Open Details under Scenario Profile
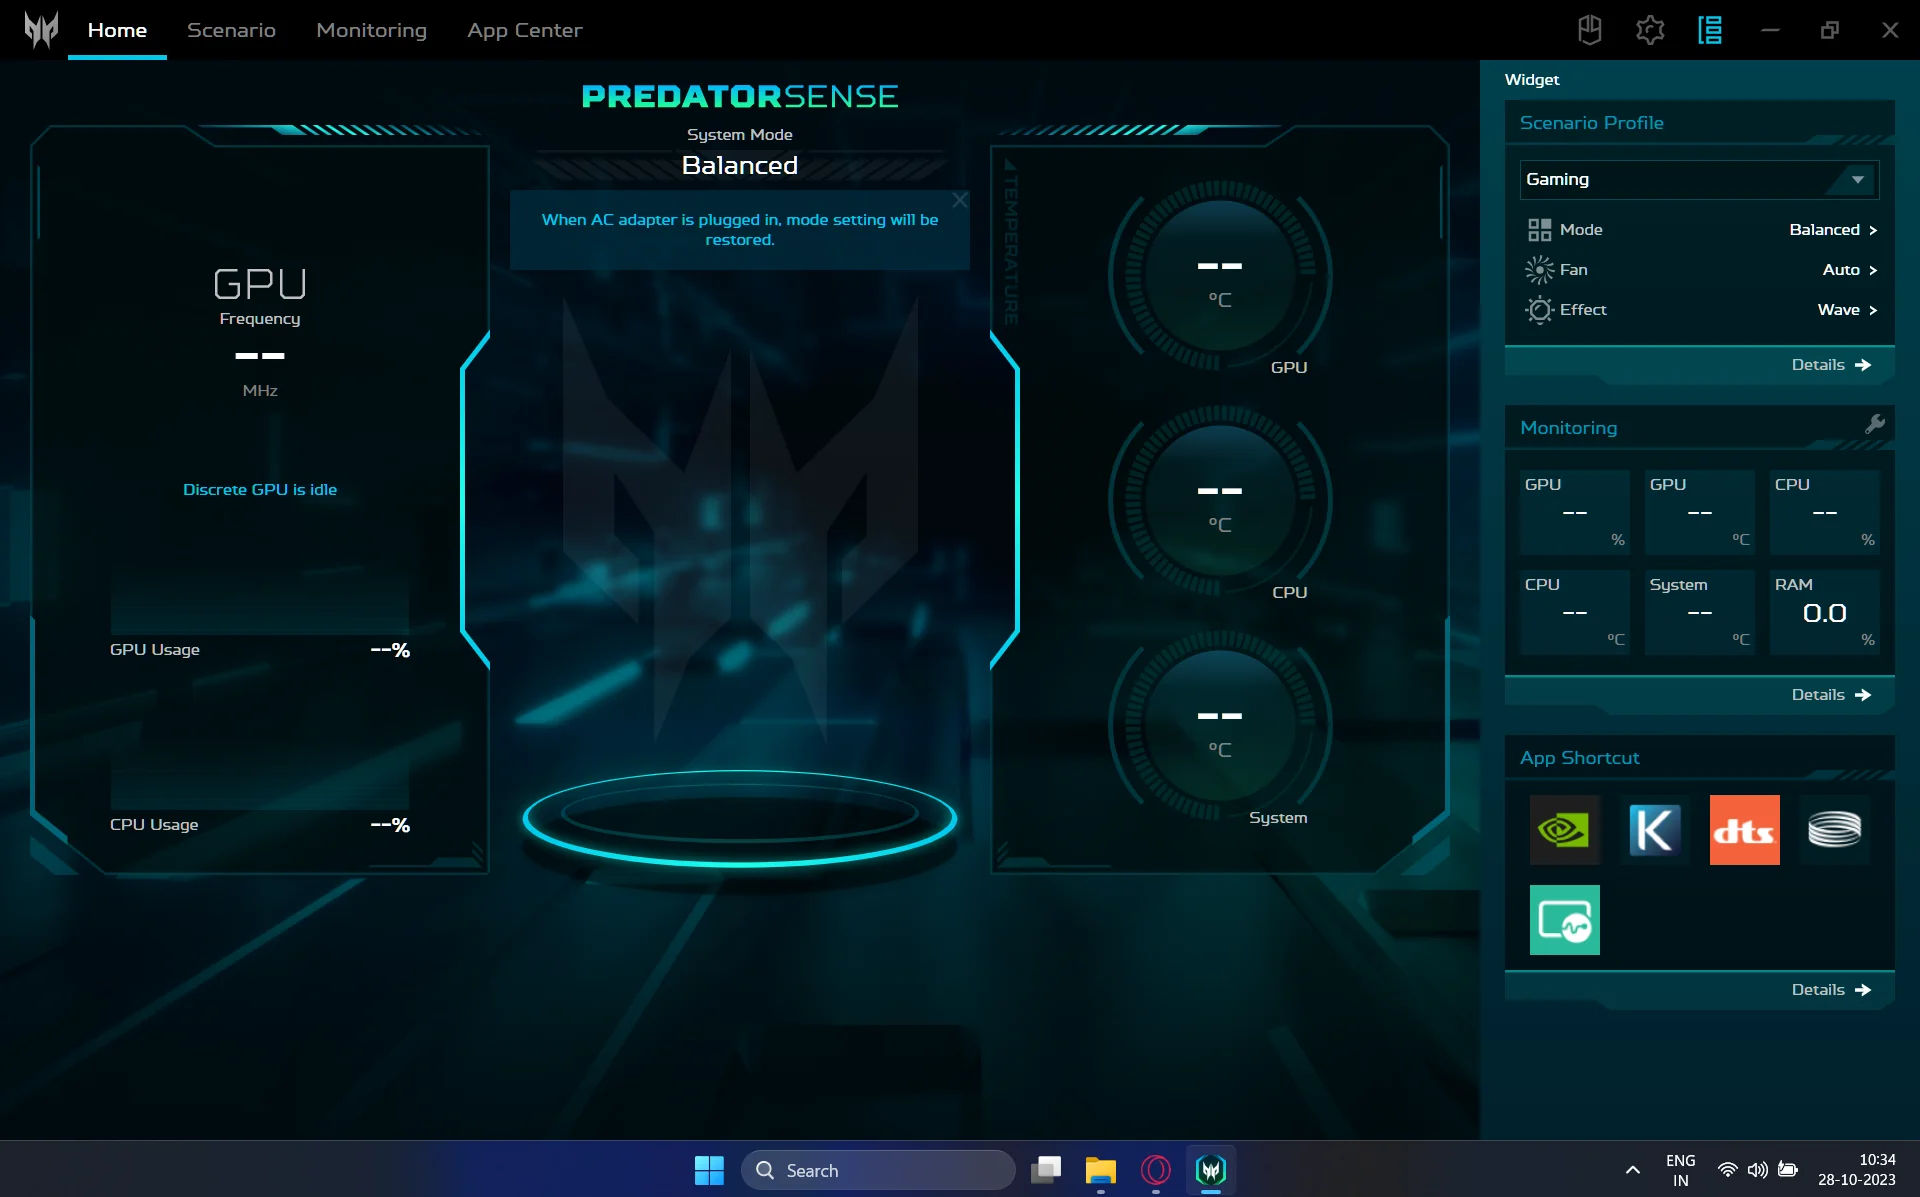Screen dimensions: 1920x1197 point(1831,365)
